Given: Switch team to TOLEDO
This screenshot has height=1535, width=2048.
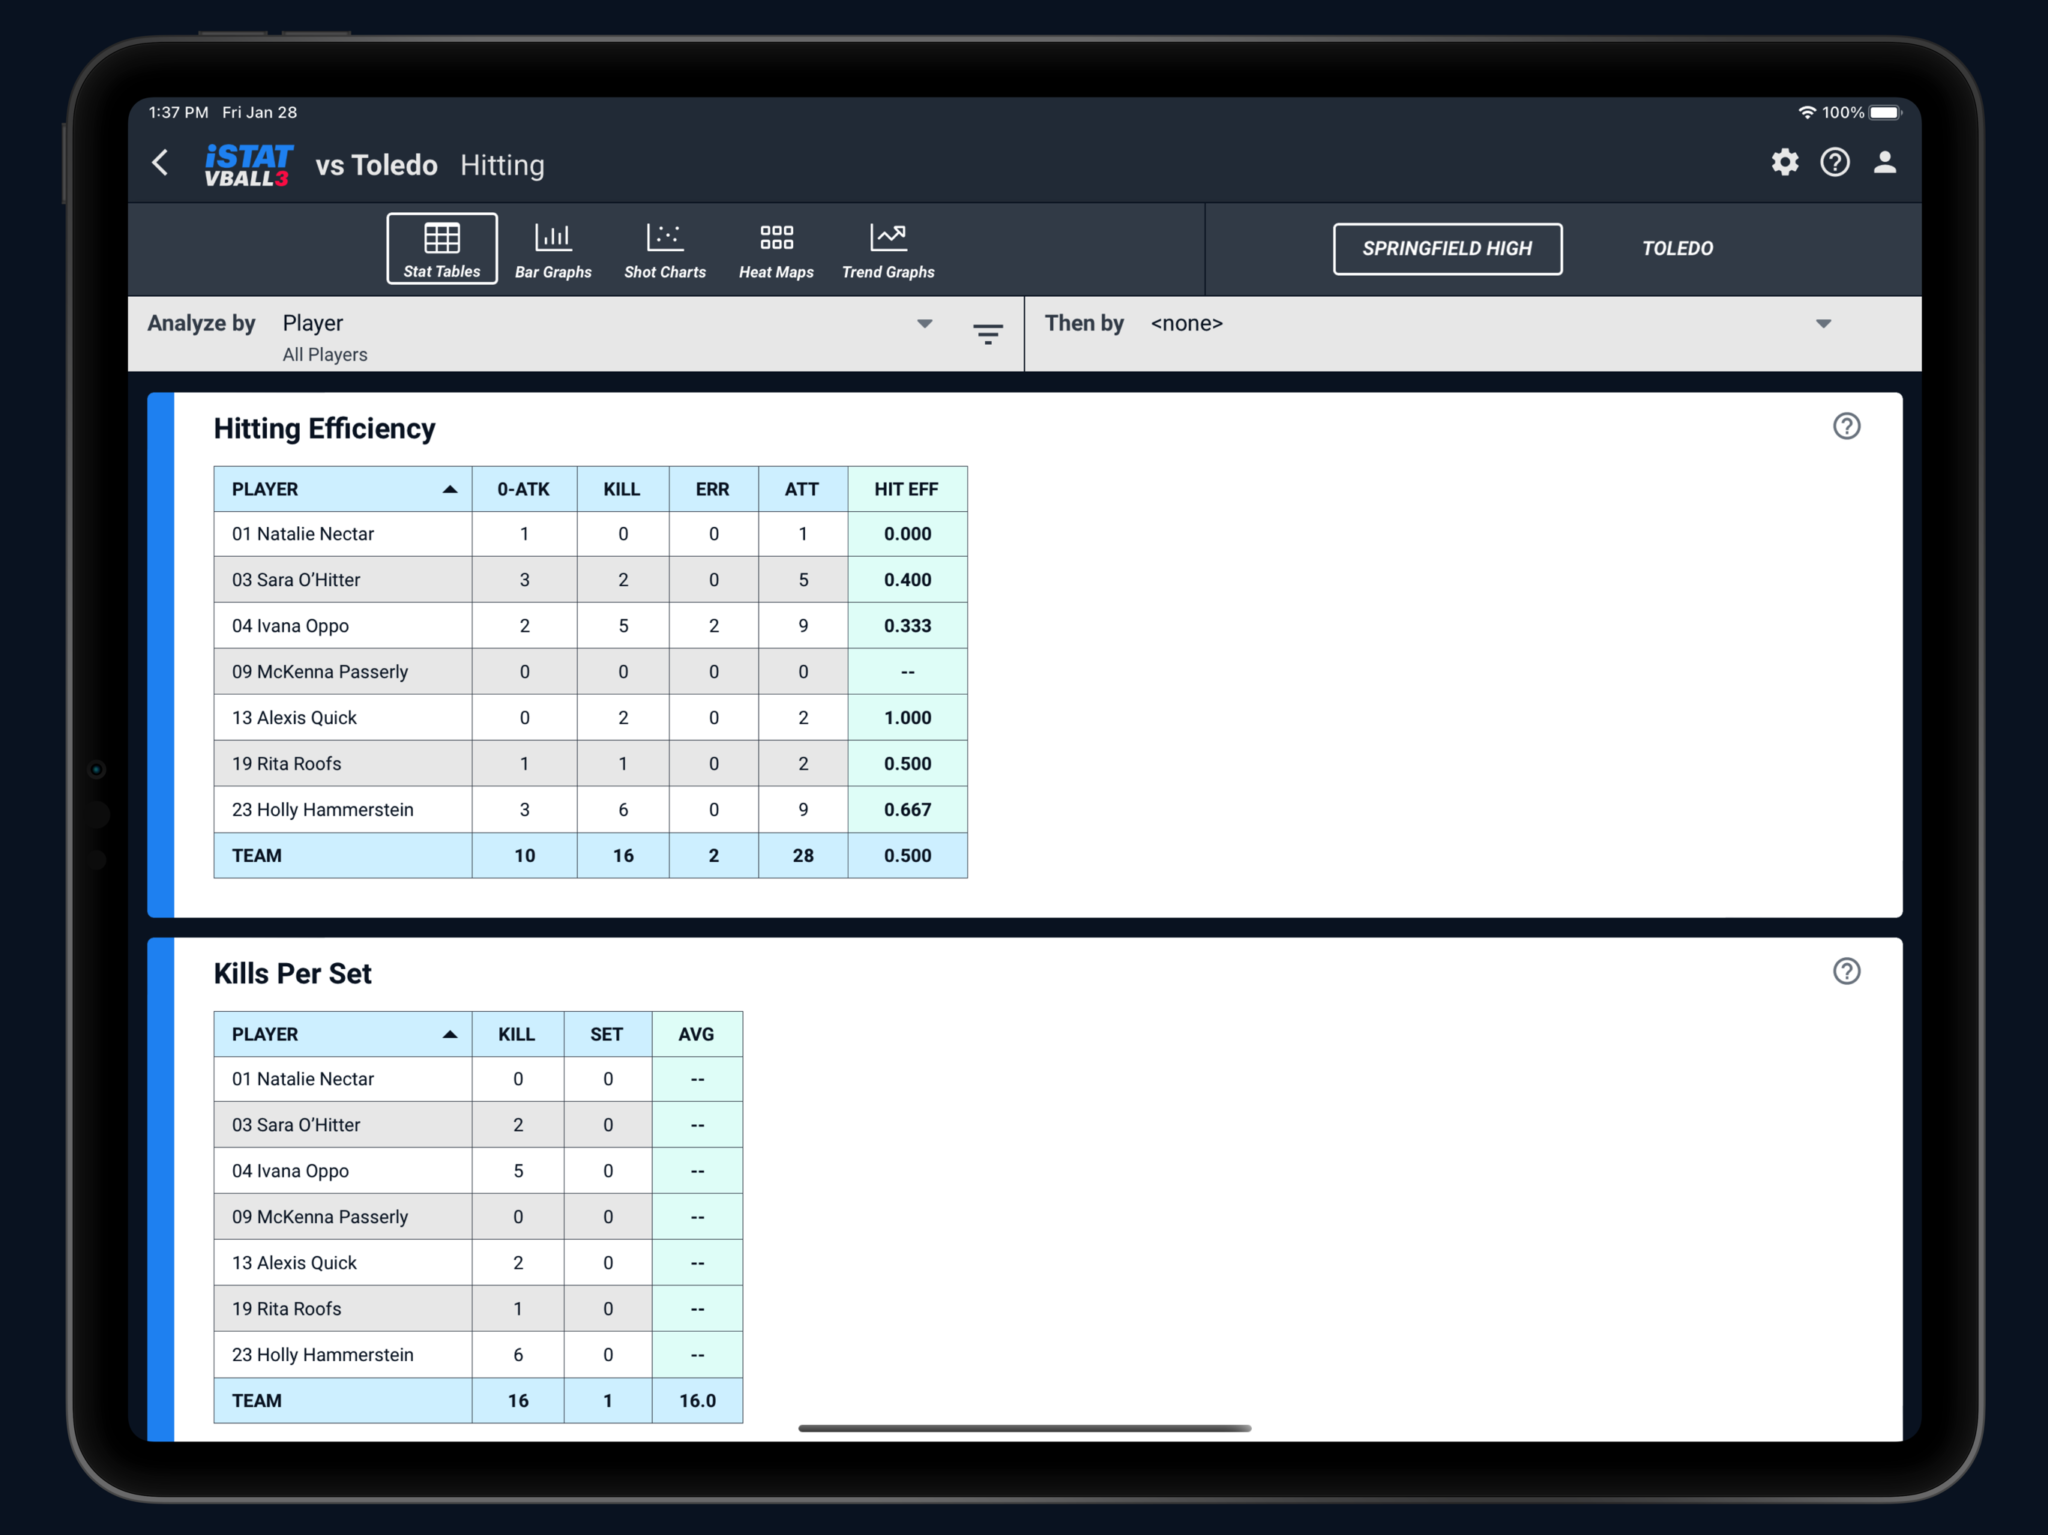Looking at the screenshot, I should pos(1677,249).
